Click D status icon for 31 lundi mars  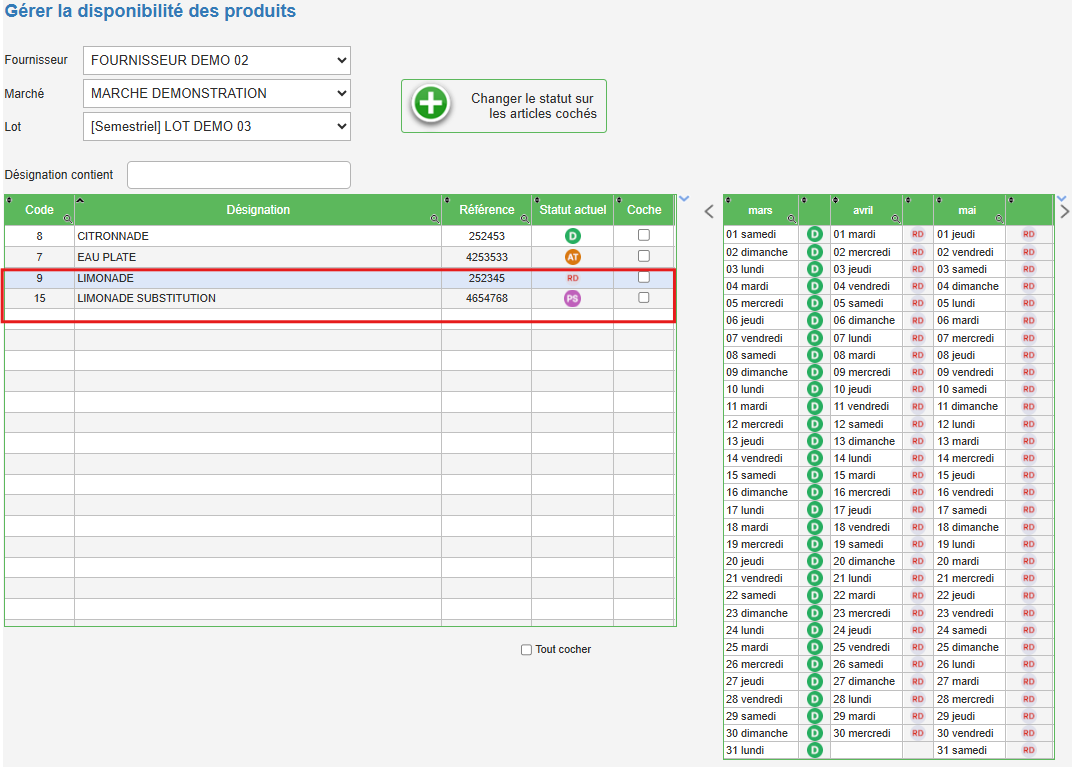814,750
